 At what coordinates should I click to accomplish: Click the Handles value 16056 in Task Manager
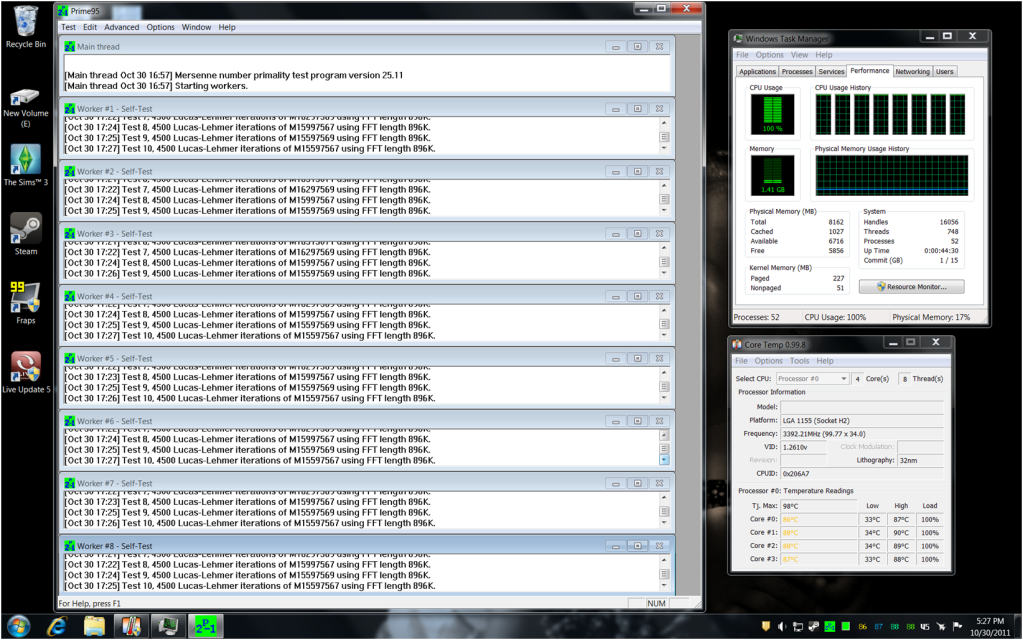point(949,222)
